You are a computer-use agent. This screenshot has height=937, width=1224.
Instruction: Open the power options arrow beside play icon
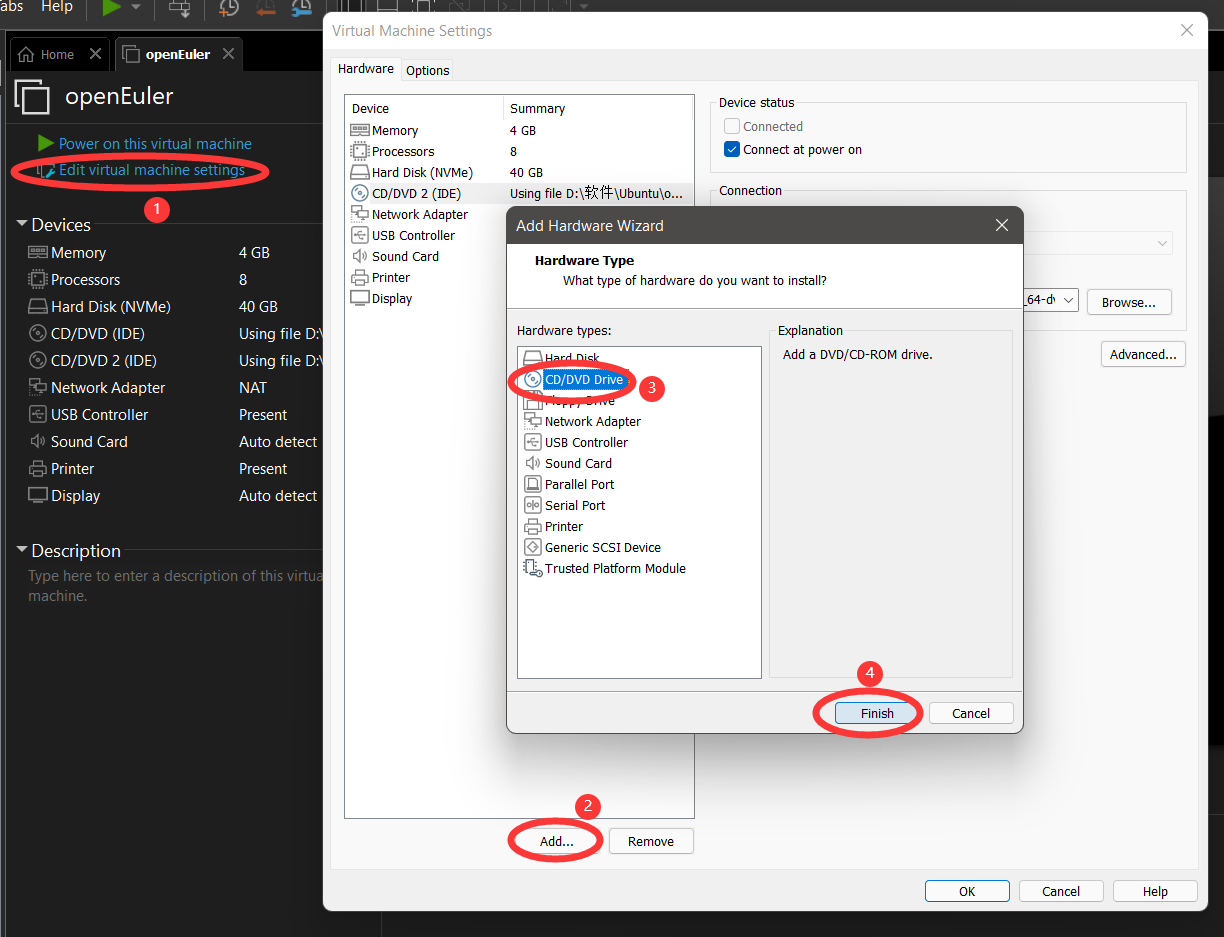[136, 8]
